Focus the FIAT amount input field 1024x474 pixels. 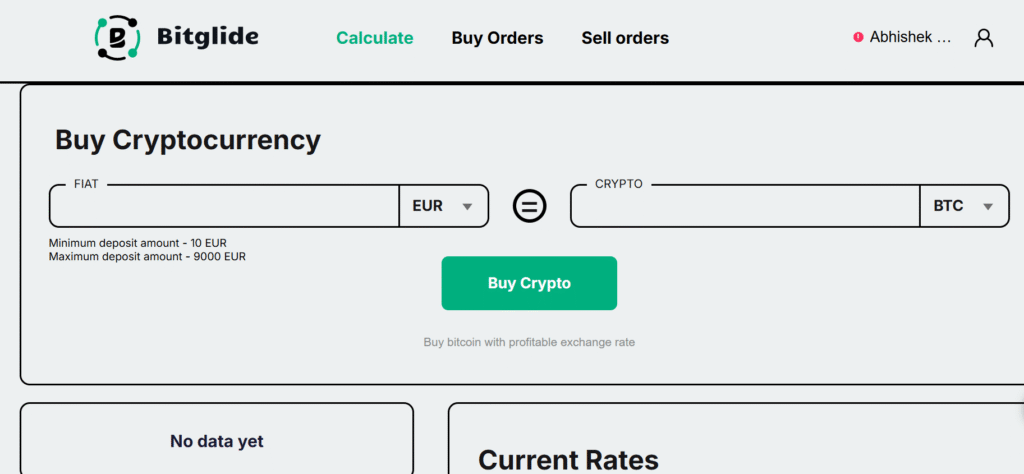click(x=224, y=207)
